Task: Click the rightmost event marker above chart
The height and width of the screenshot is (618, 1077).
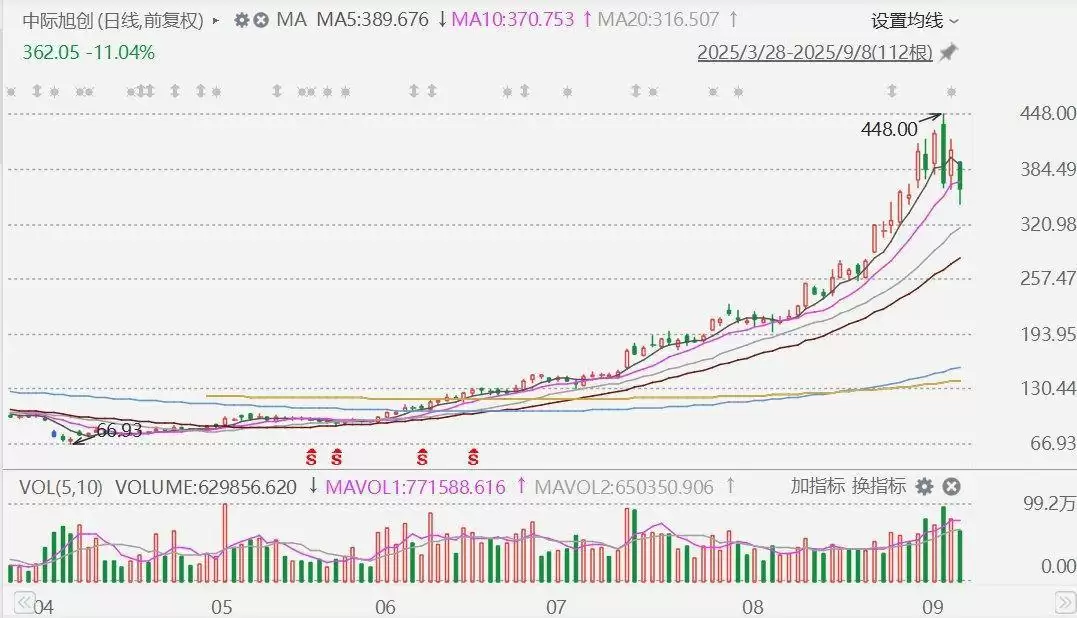Action: (x=951, y=92)
